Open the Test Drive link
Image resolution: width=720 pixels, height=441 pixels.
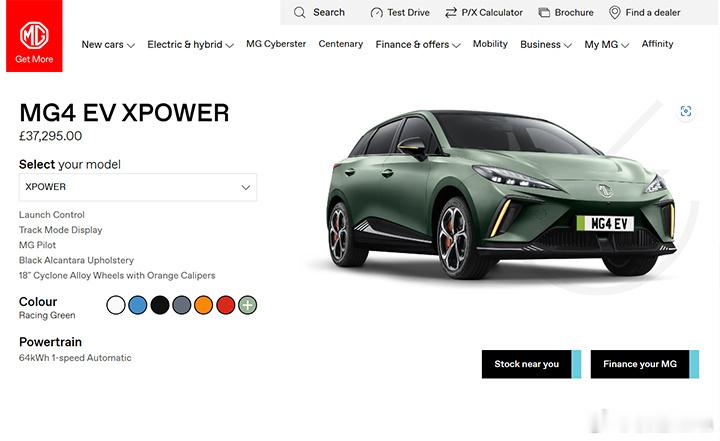pyautogui.click(x=408, y=13)
